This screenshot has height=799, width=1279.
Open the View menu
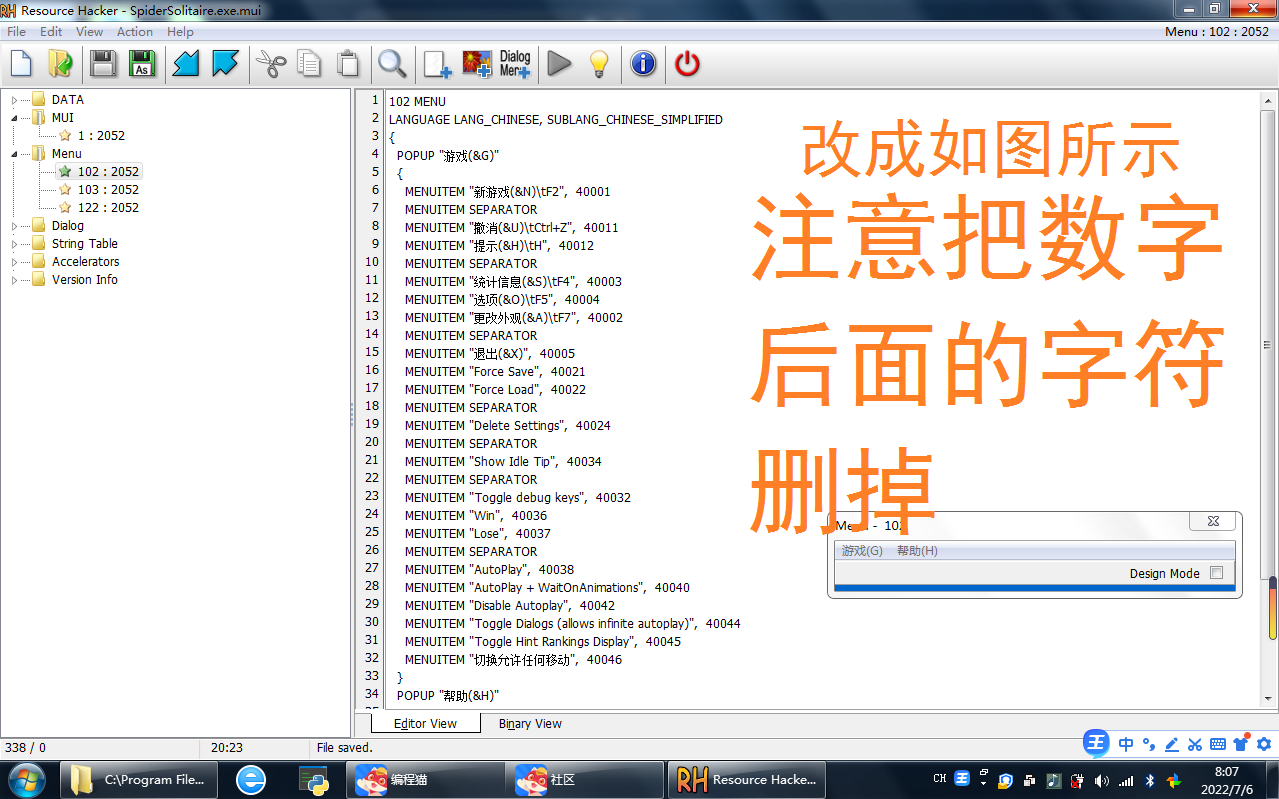tap(89, 32)
